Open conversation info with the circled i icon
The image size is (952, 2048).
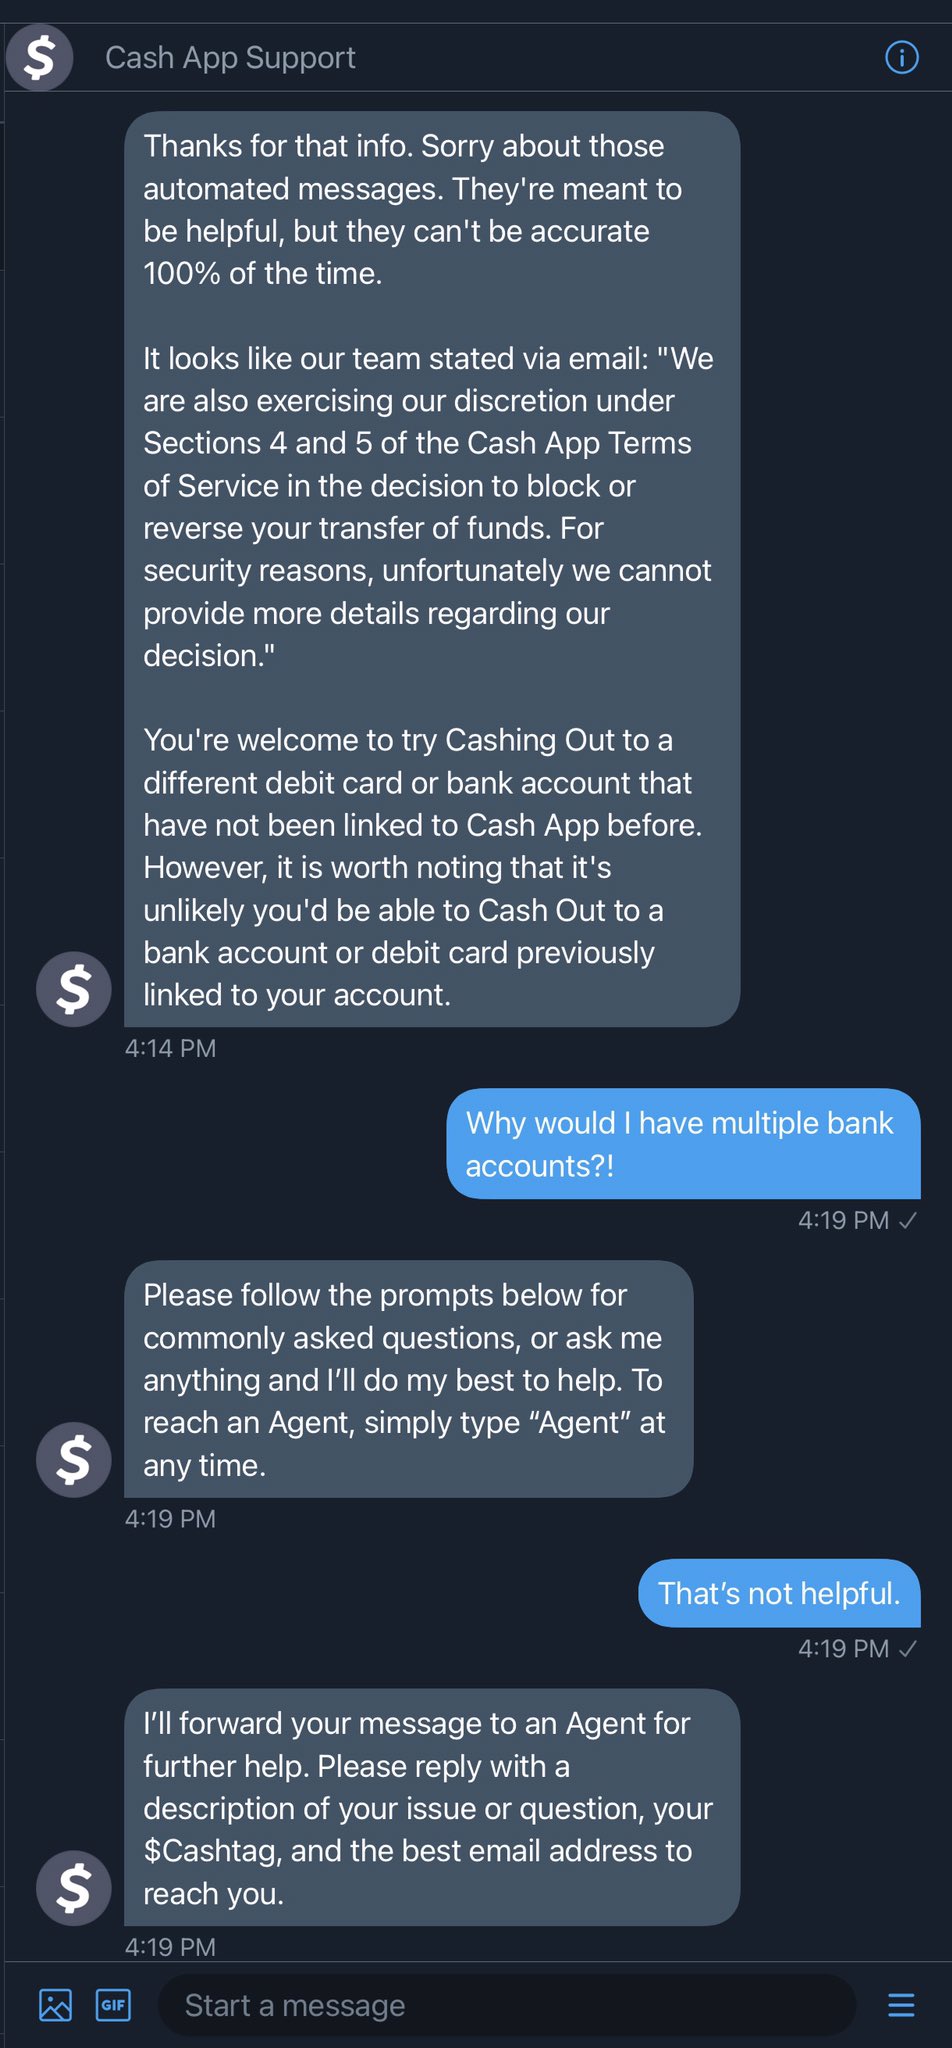901,57
